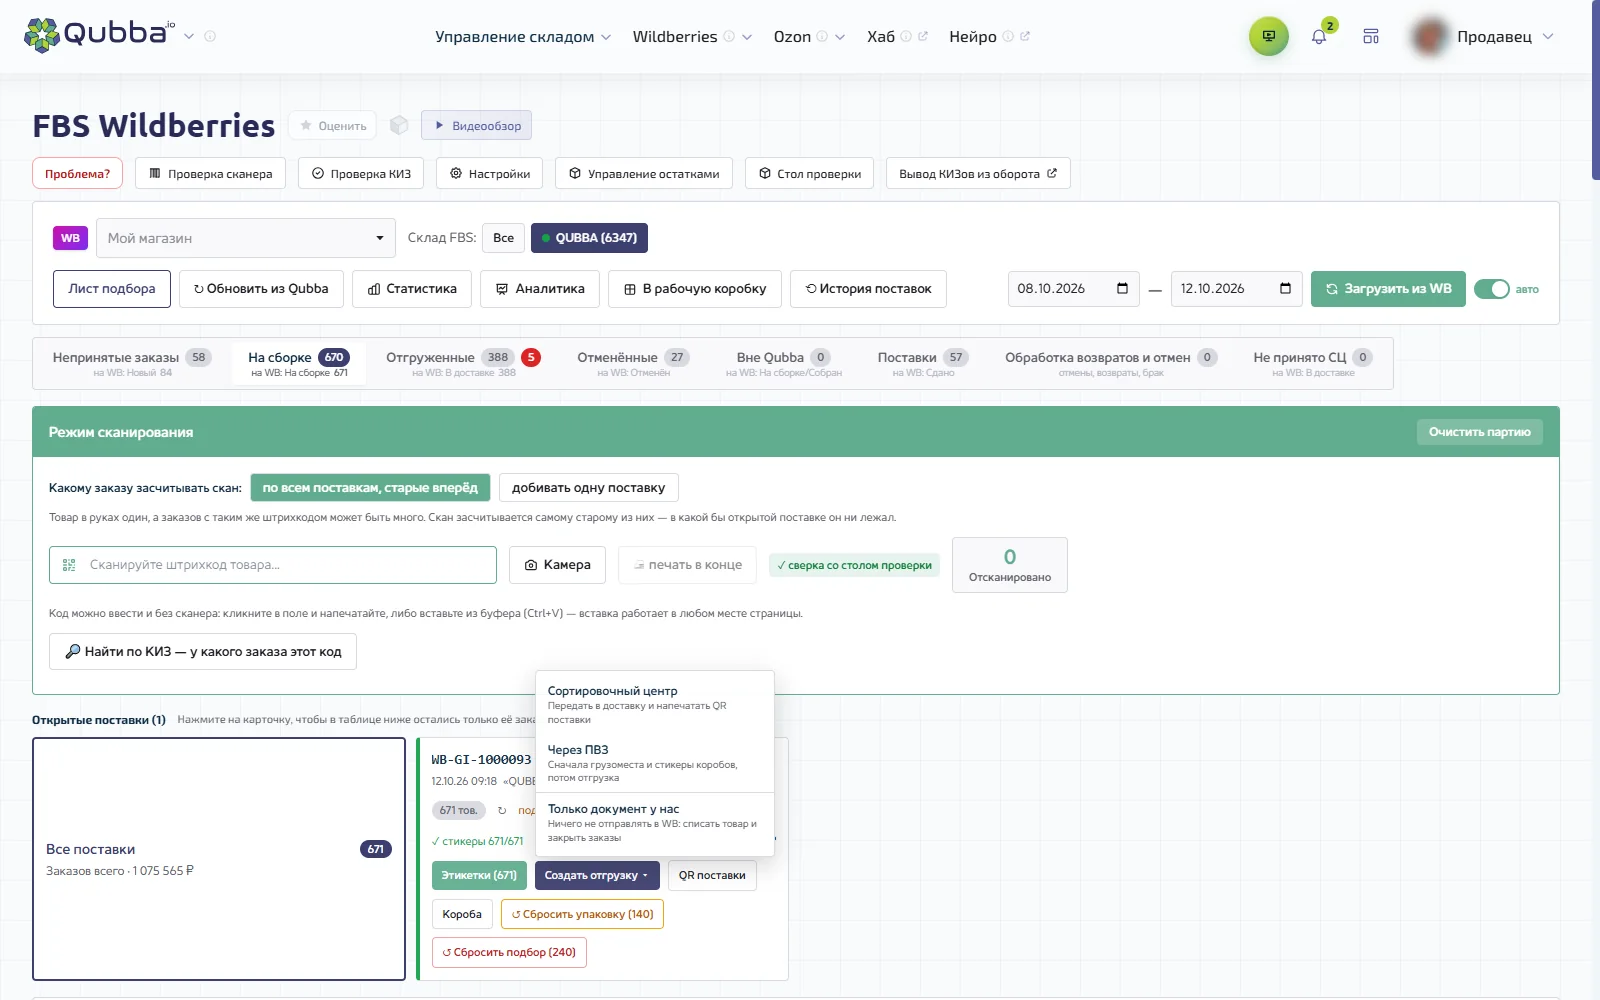
Task: Expand the Ozon menu chevron
Action: pos(840,37)
